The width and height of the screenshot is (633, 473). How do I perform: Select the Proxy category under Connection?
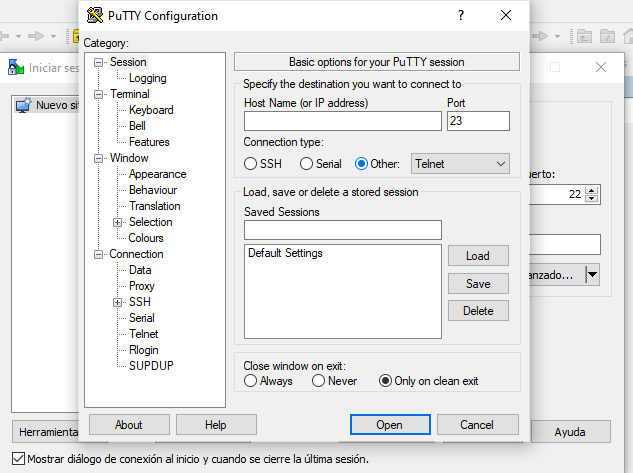point(142,286)
